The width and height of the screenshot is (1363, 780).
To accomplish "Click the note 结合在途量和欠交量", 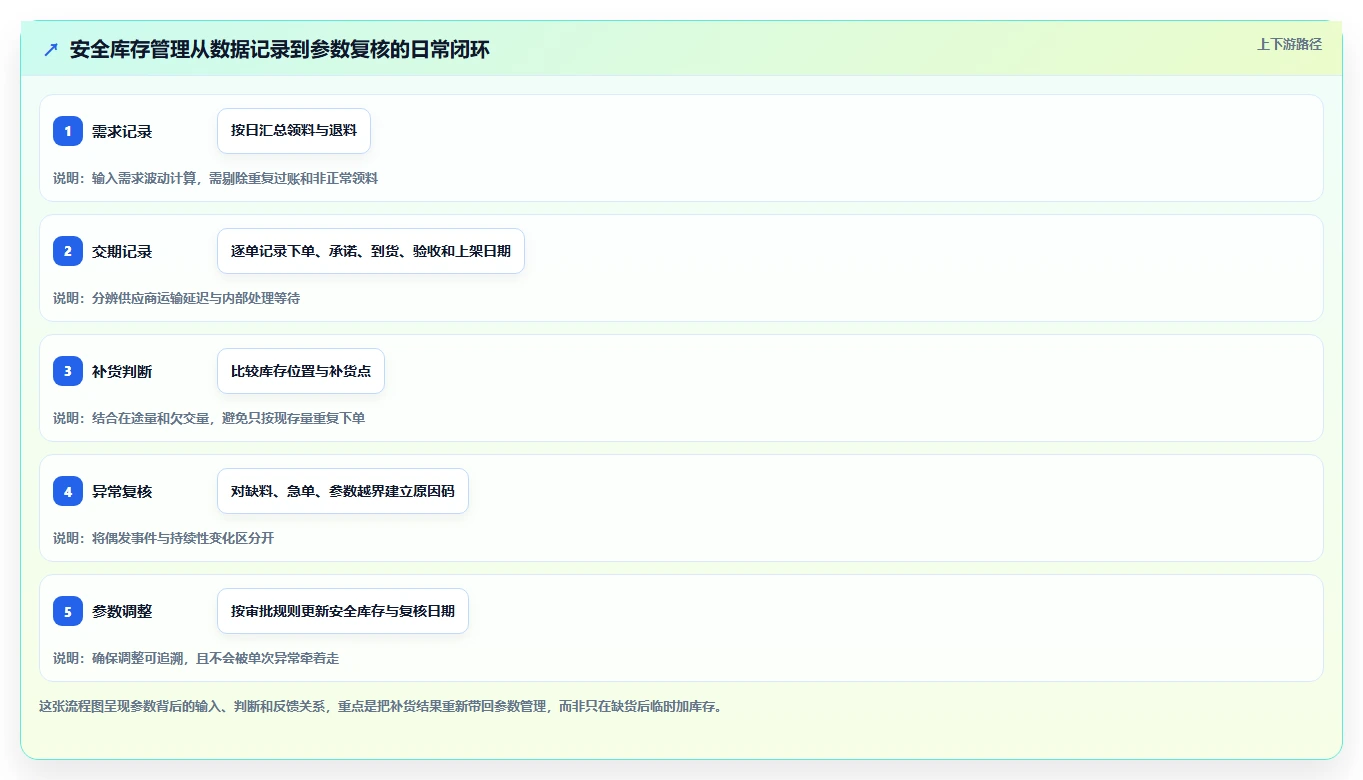I will pyautogui.click(x=209, y=418).
